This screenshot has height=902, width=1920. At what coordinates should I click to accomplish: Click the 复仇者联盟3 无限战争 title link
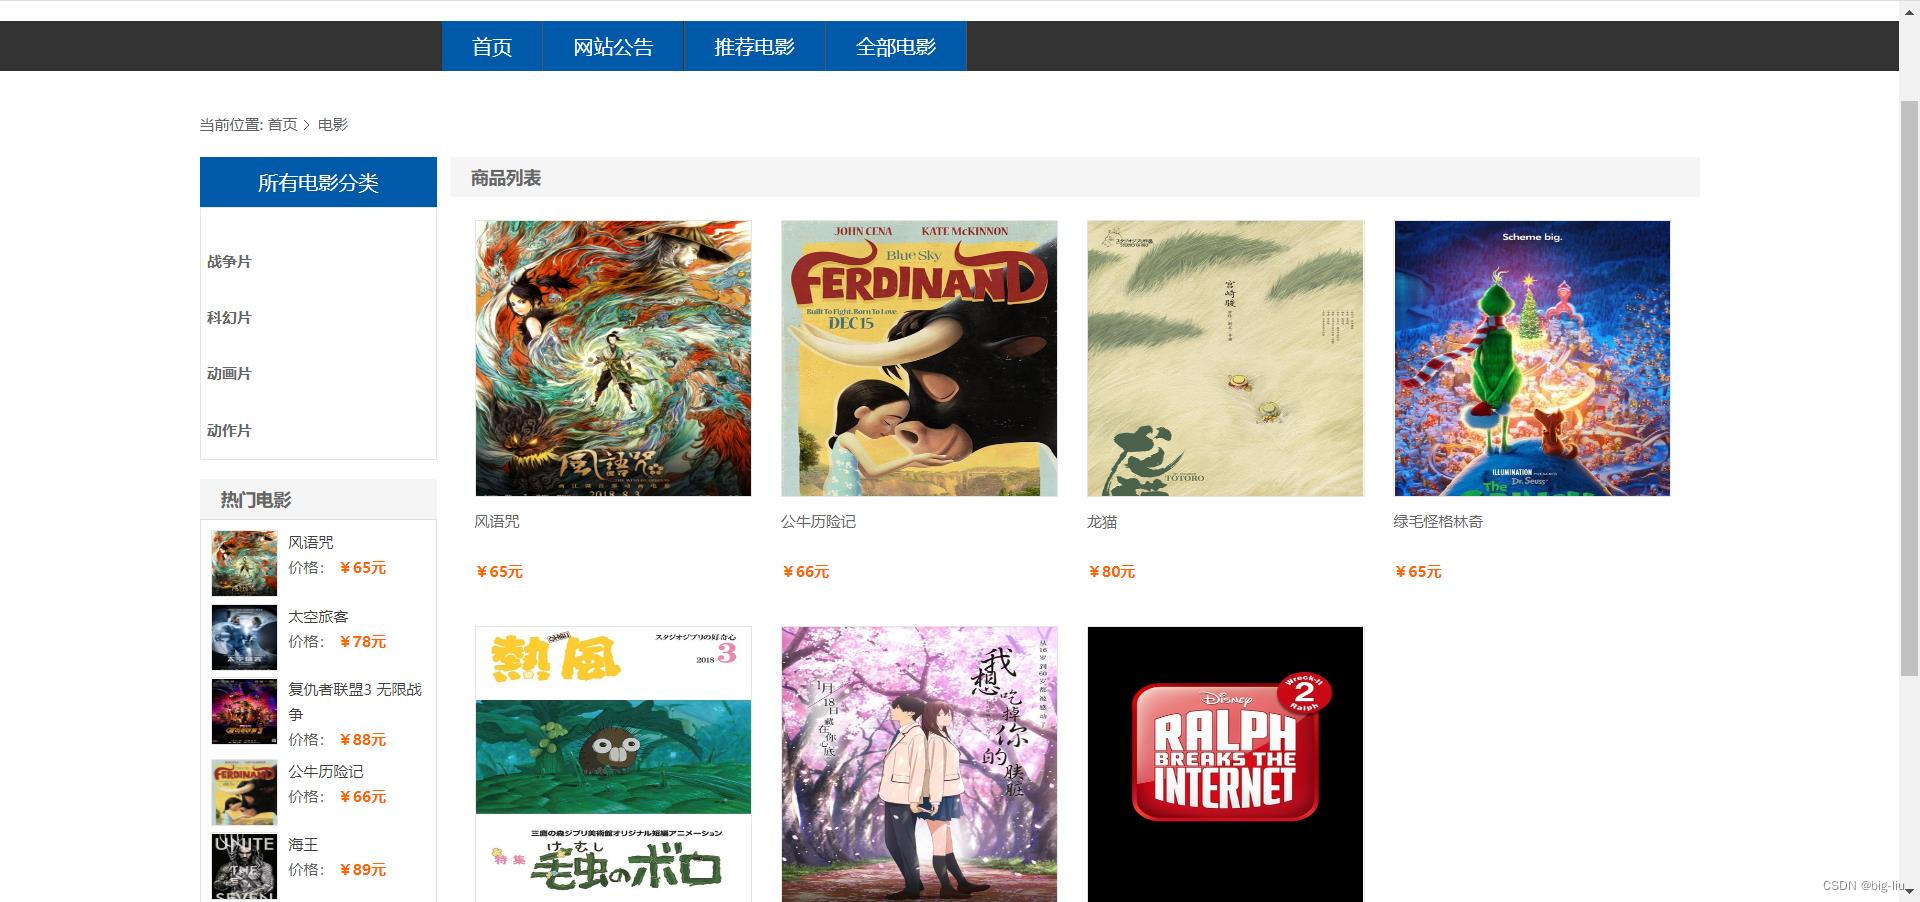point(355,702)
